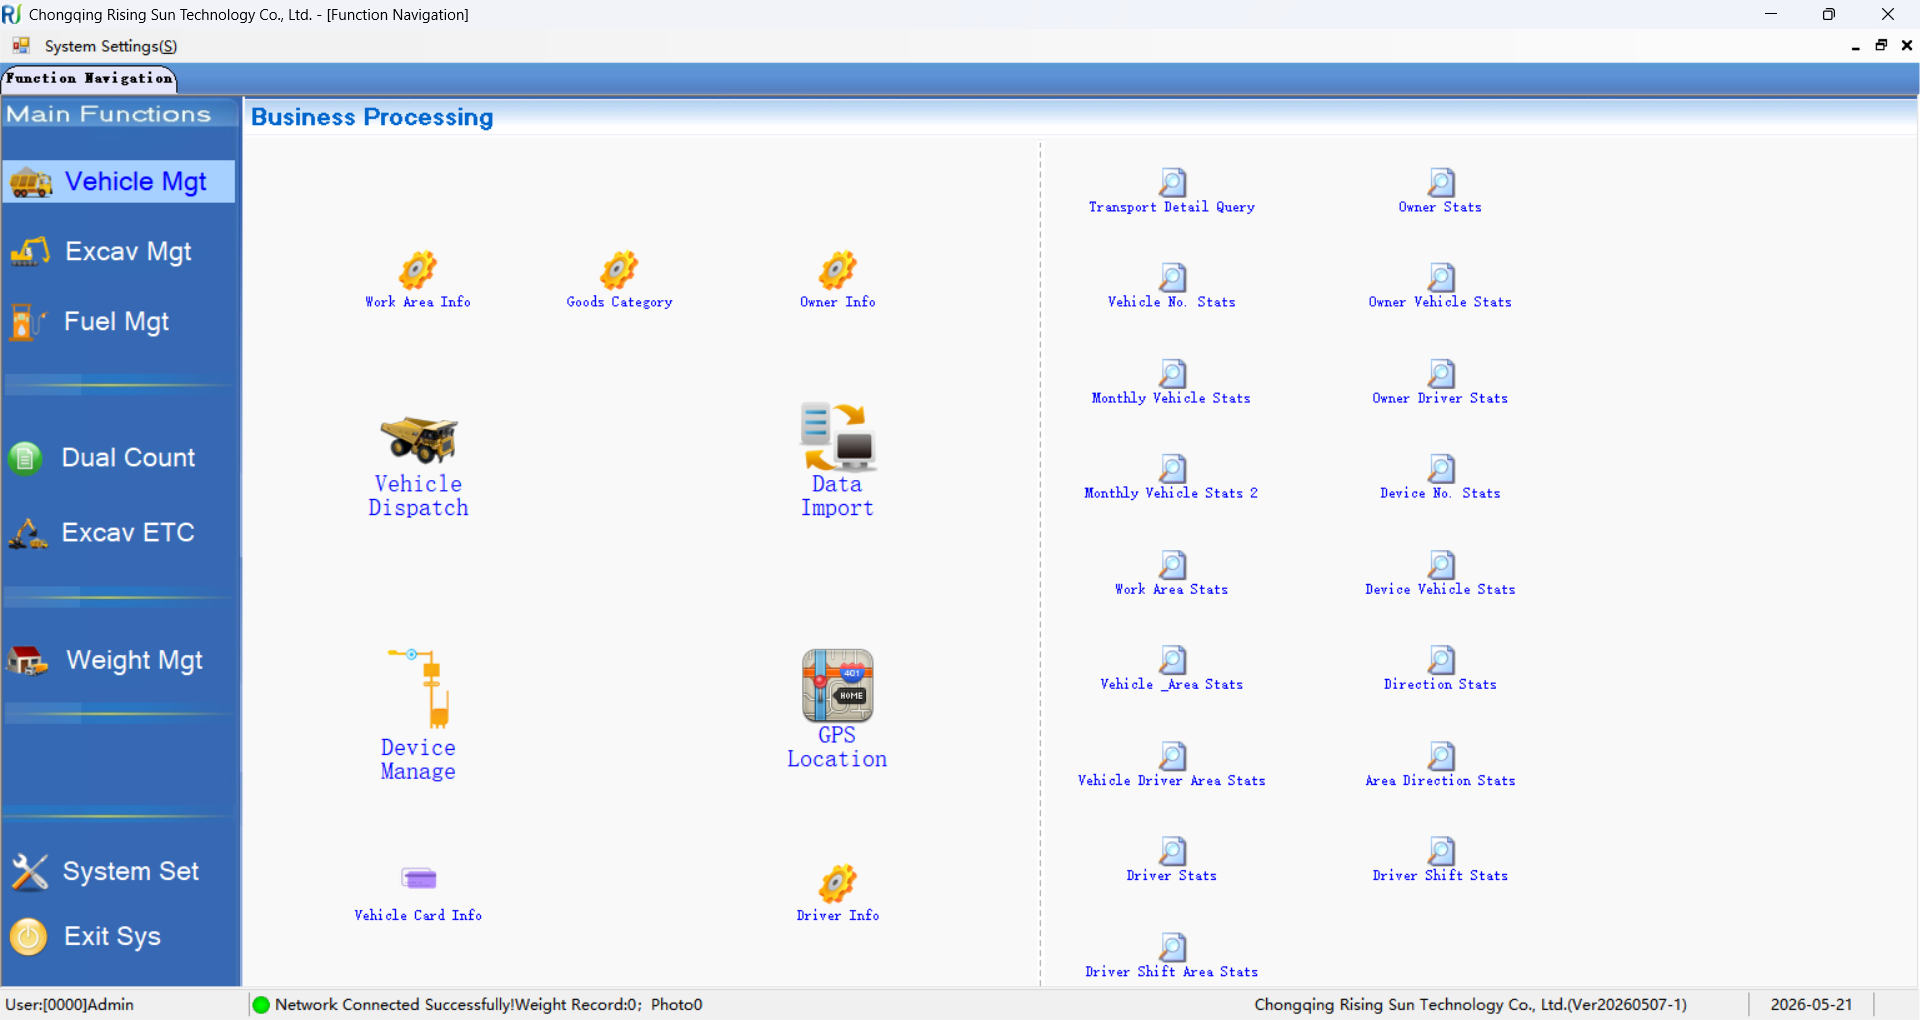Open Vehicle Driver Area Stats report icon
1920x1020 pixels.
[x=1172, y=756]
